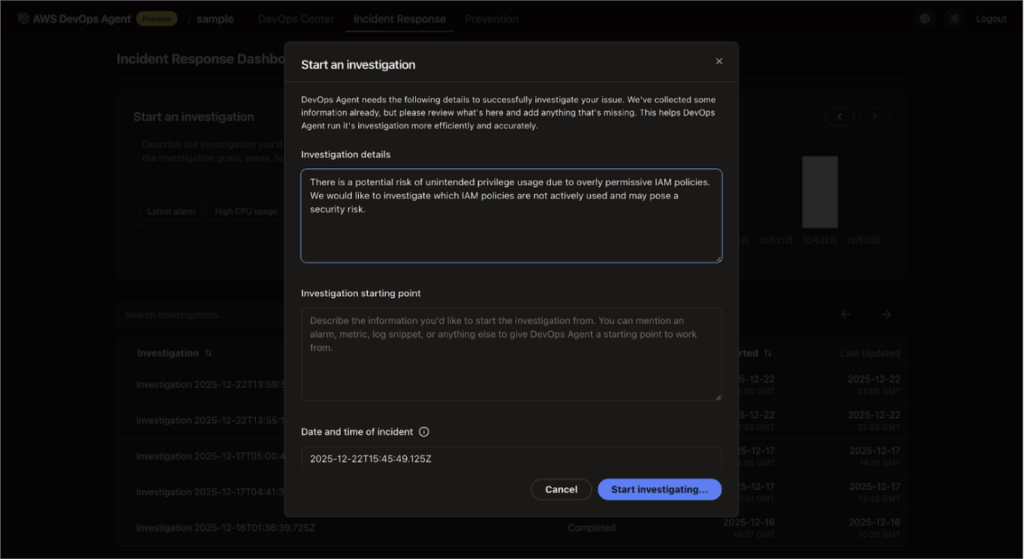The height and width of the screenshot is (559, 1024).
Task: Click the info icon beside Date and time of incident
Action: pyautogui.click(x=424, y=432)
